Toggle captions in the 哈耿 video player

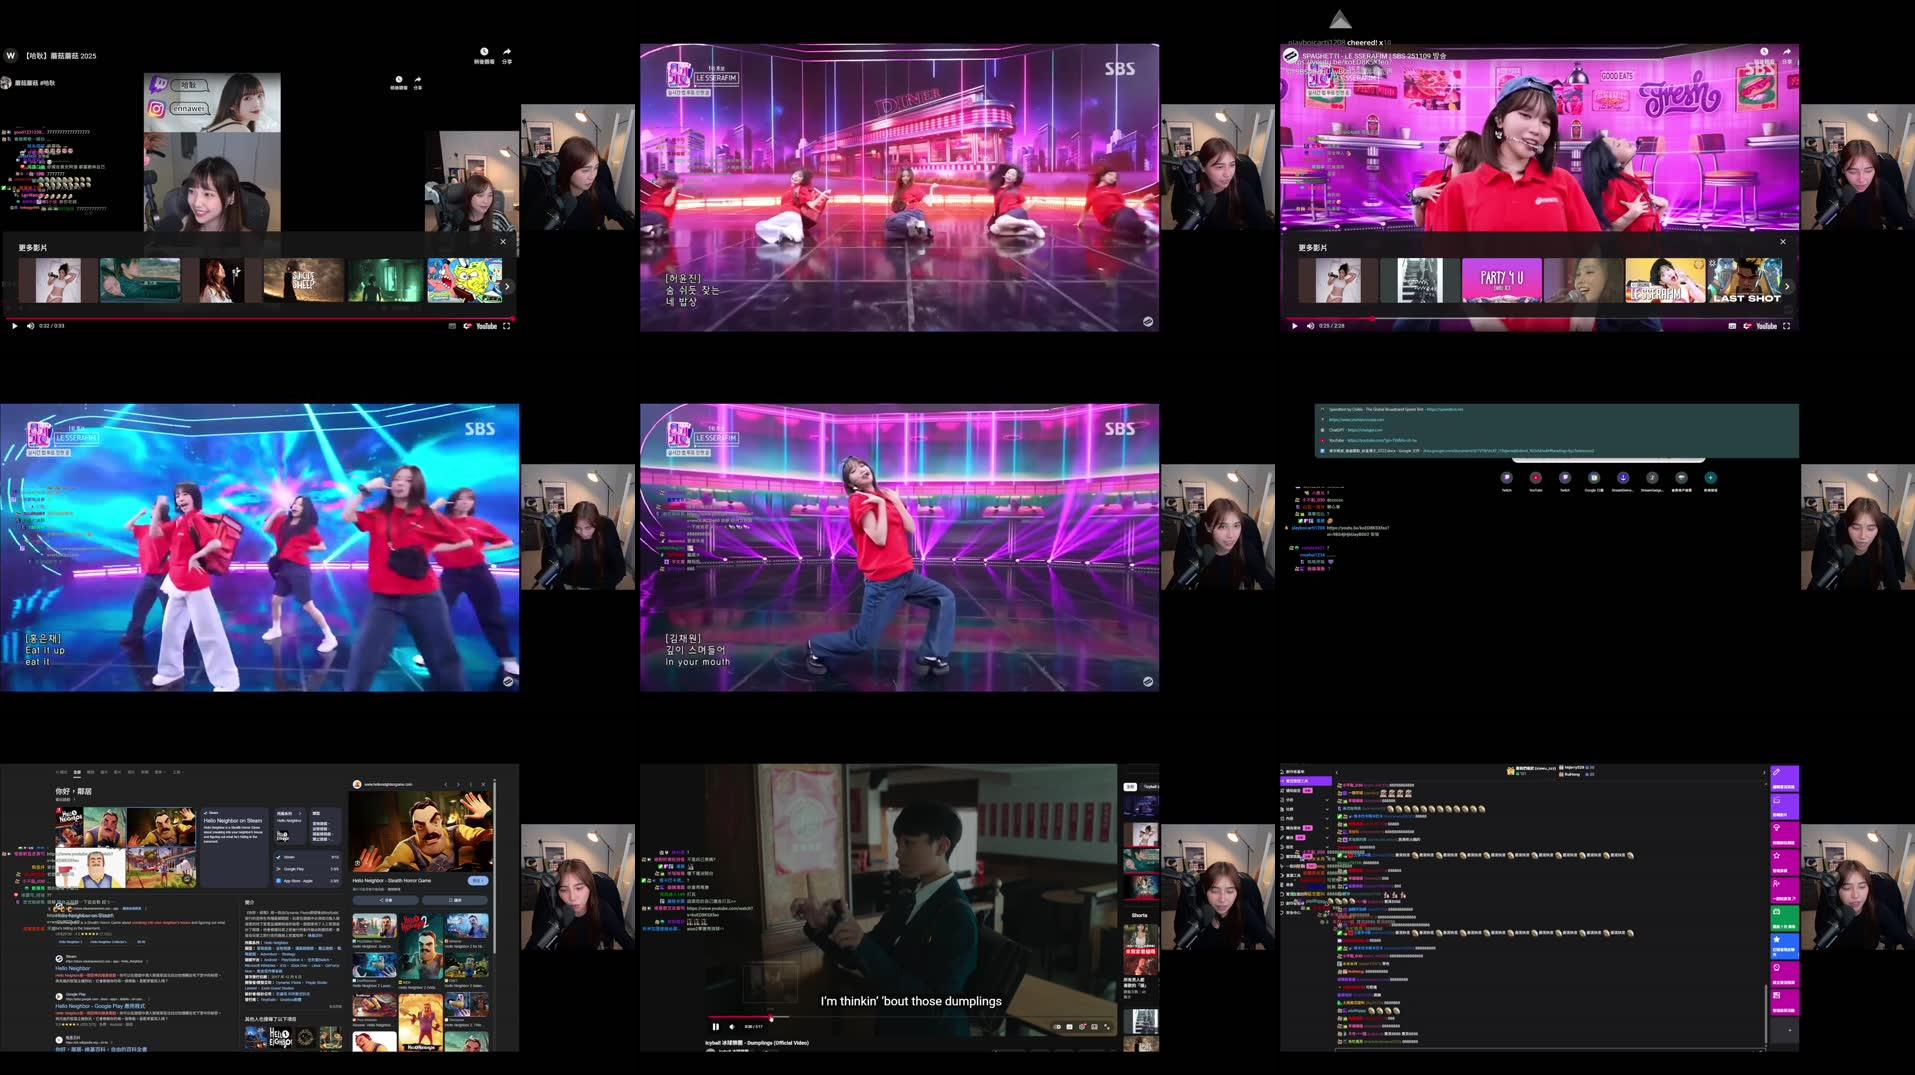(x=452, y=326)
